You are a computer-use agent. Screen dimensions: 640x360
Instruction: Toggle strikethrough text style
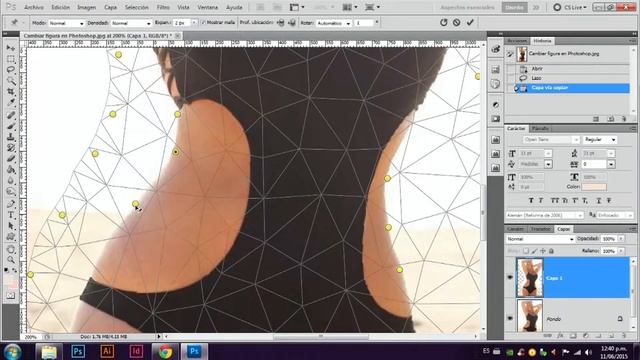pyautogui.click(x=609, y=200)
